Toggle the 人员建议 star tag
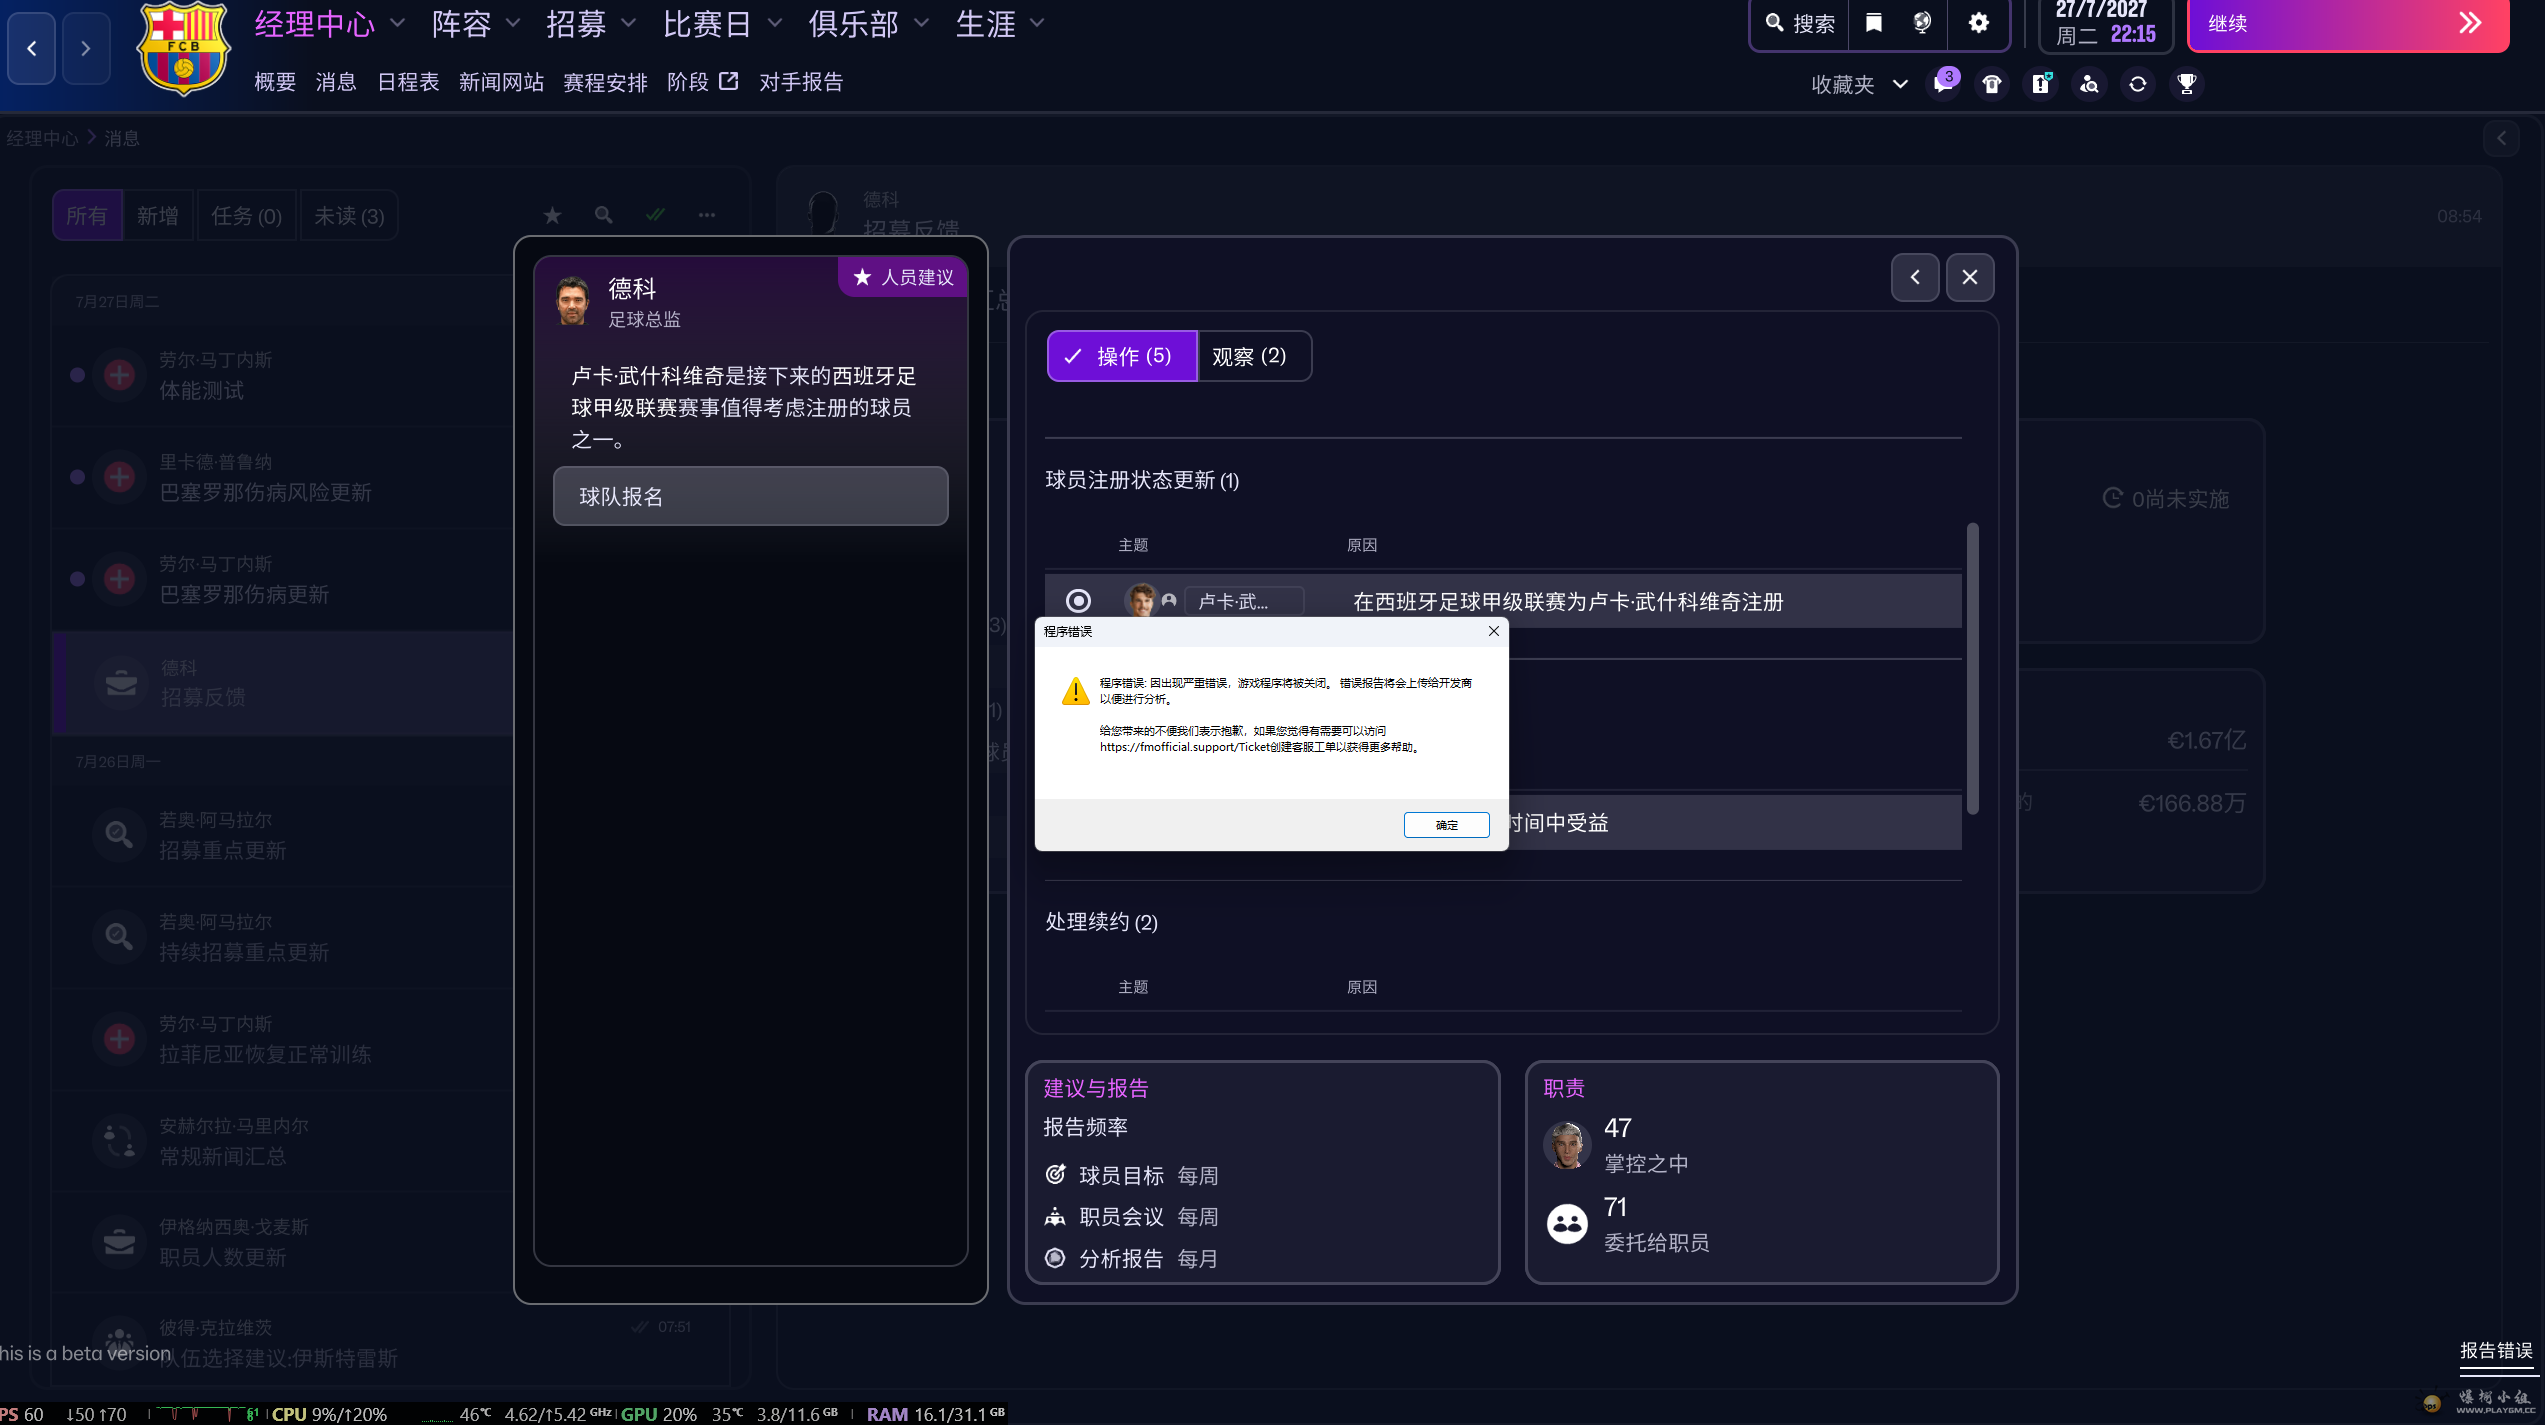 pyautogui.click(x=903, y=277)
